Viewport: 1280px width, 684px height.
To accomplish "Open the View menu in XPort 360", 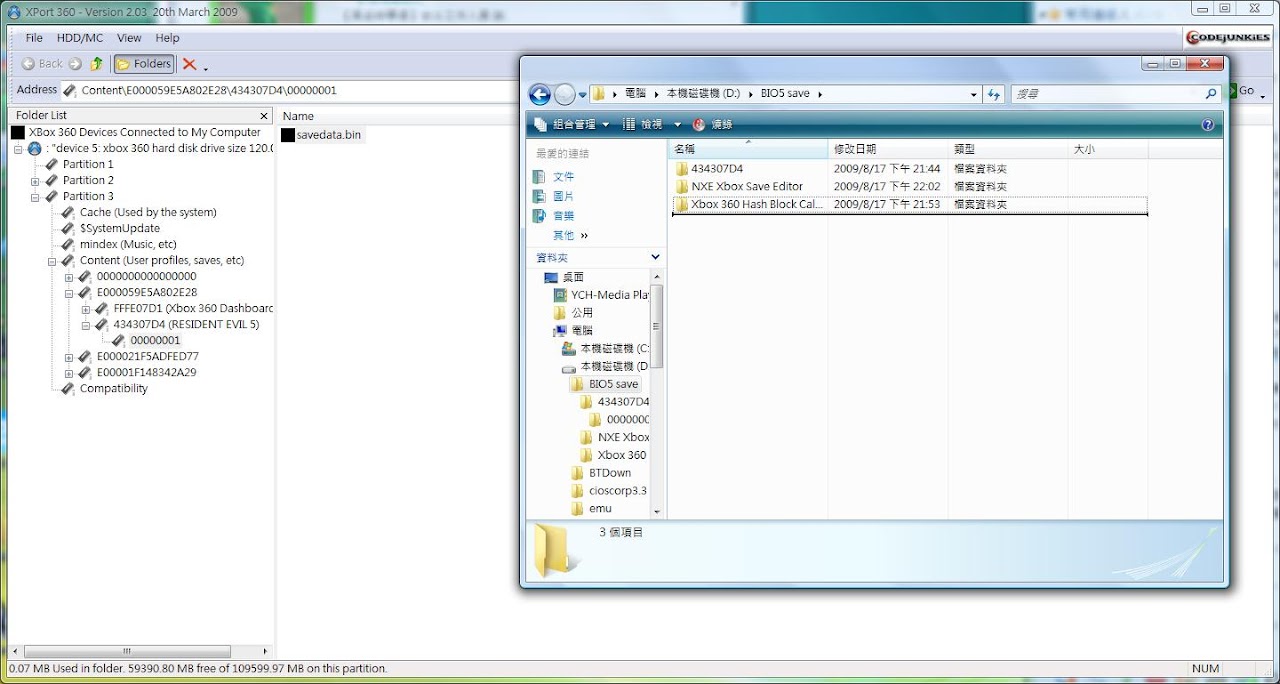I will (129, 38).
